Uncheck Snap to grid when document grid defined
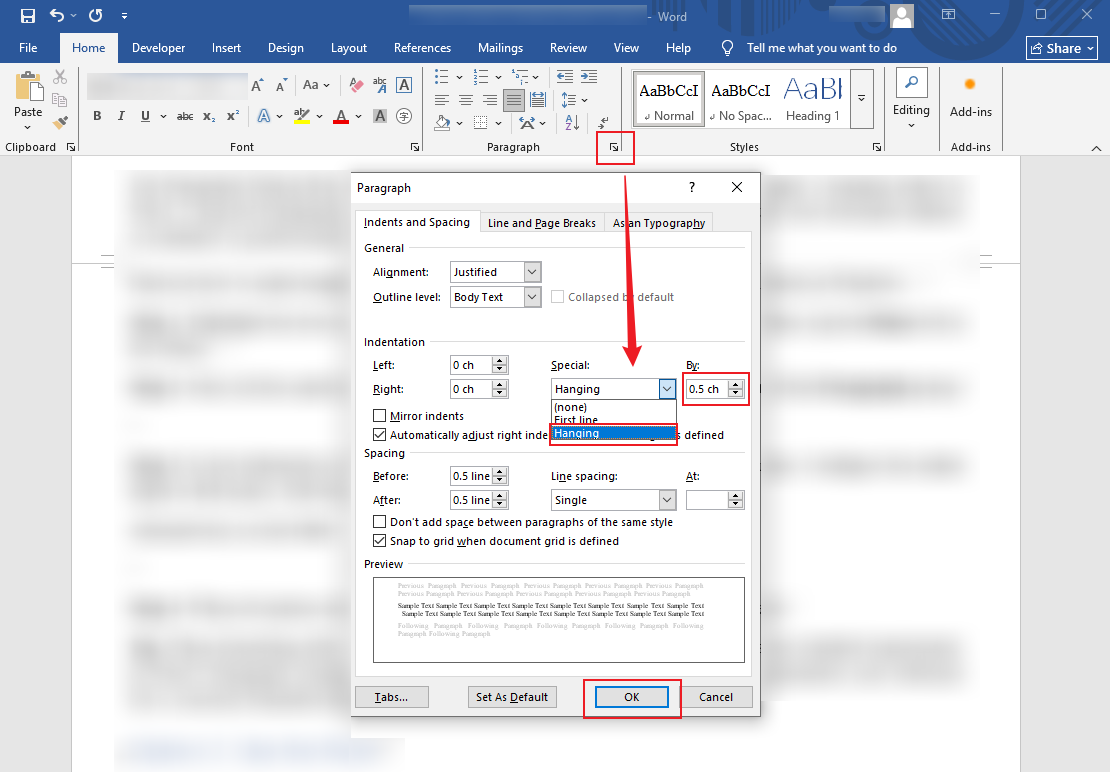Viewport: 1110px width, 772px height. click(x=380, y=543)
